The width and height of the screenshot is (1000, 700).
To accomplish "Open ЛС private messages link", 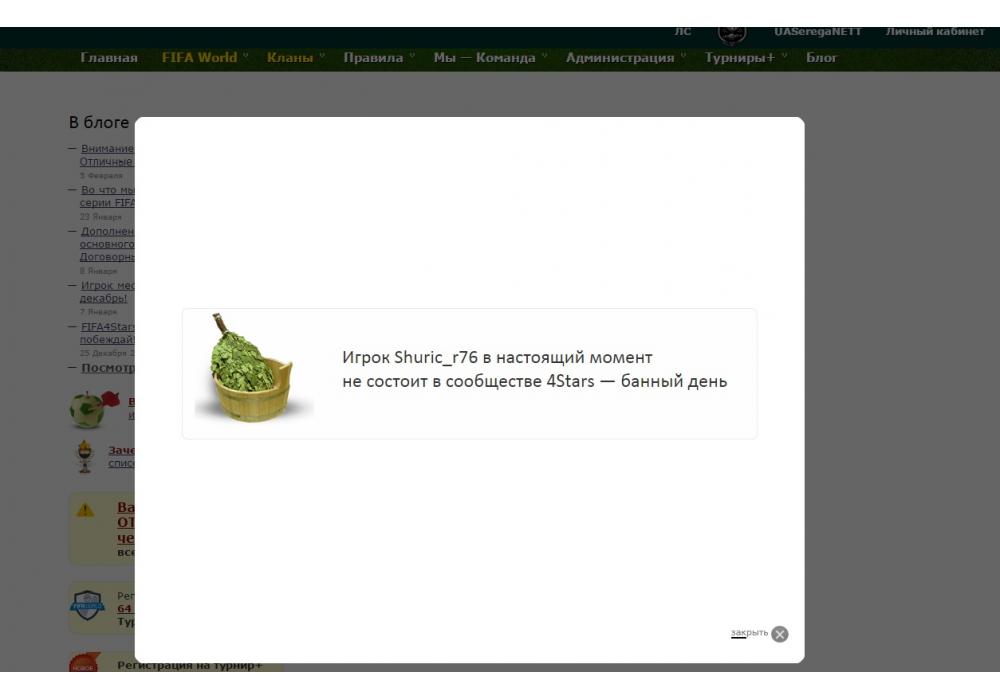I will pyautogui.click(x=683, y=32).
